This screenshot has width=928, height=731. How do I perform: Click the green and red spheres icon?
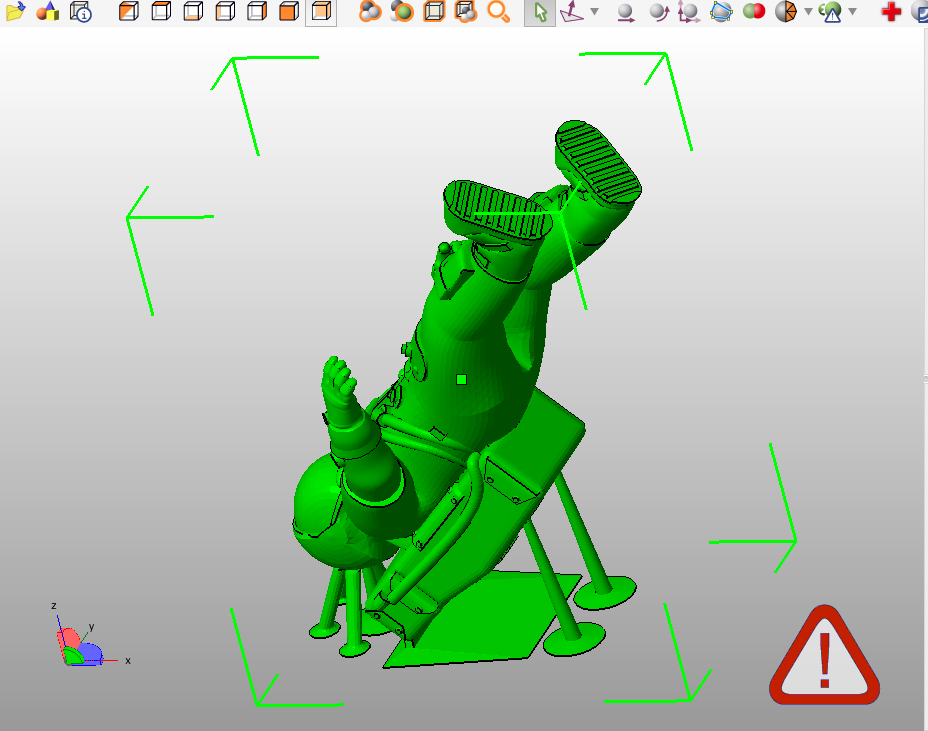754,11
